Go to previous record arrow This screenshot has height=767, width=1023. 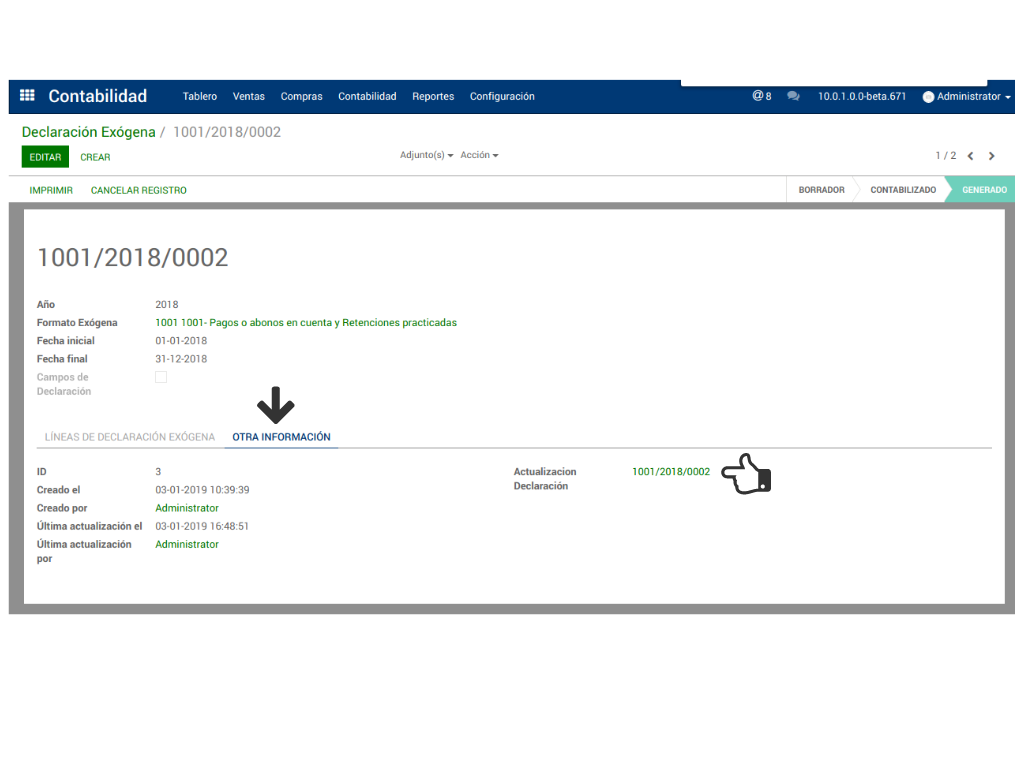click(x=970, y=156)
